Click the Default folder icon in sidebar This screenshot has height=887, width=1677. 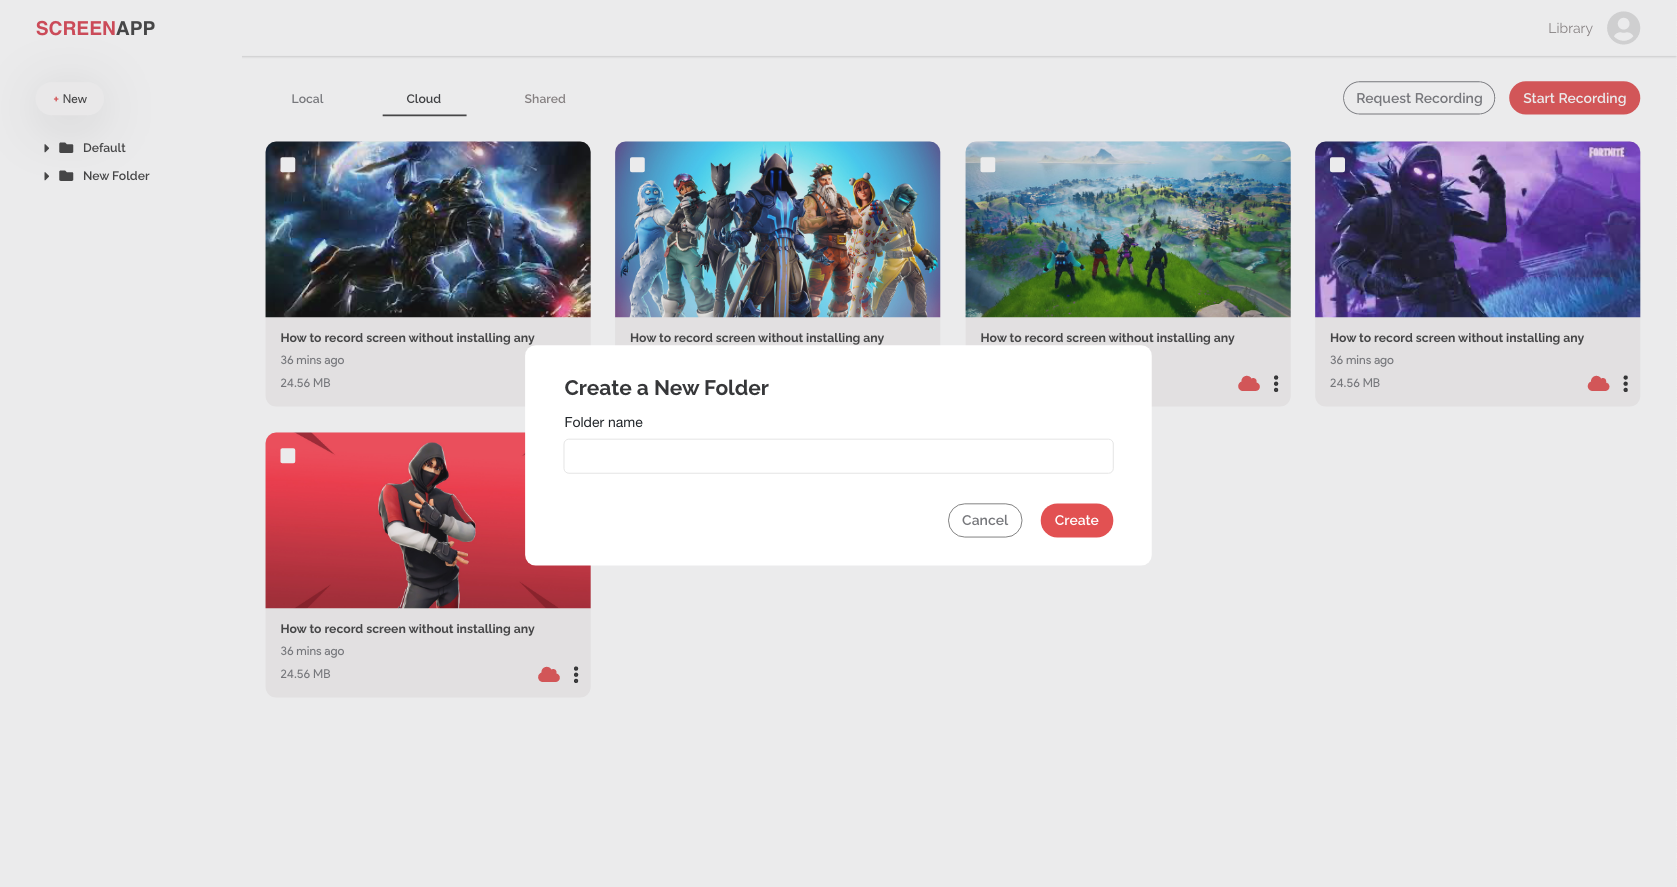pyautogui.click(x=66, y=148)
